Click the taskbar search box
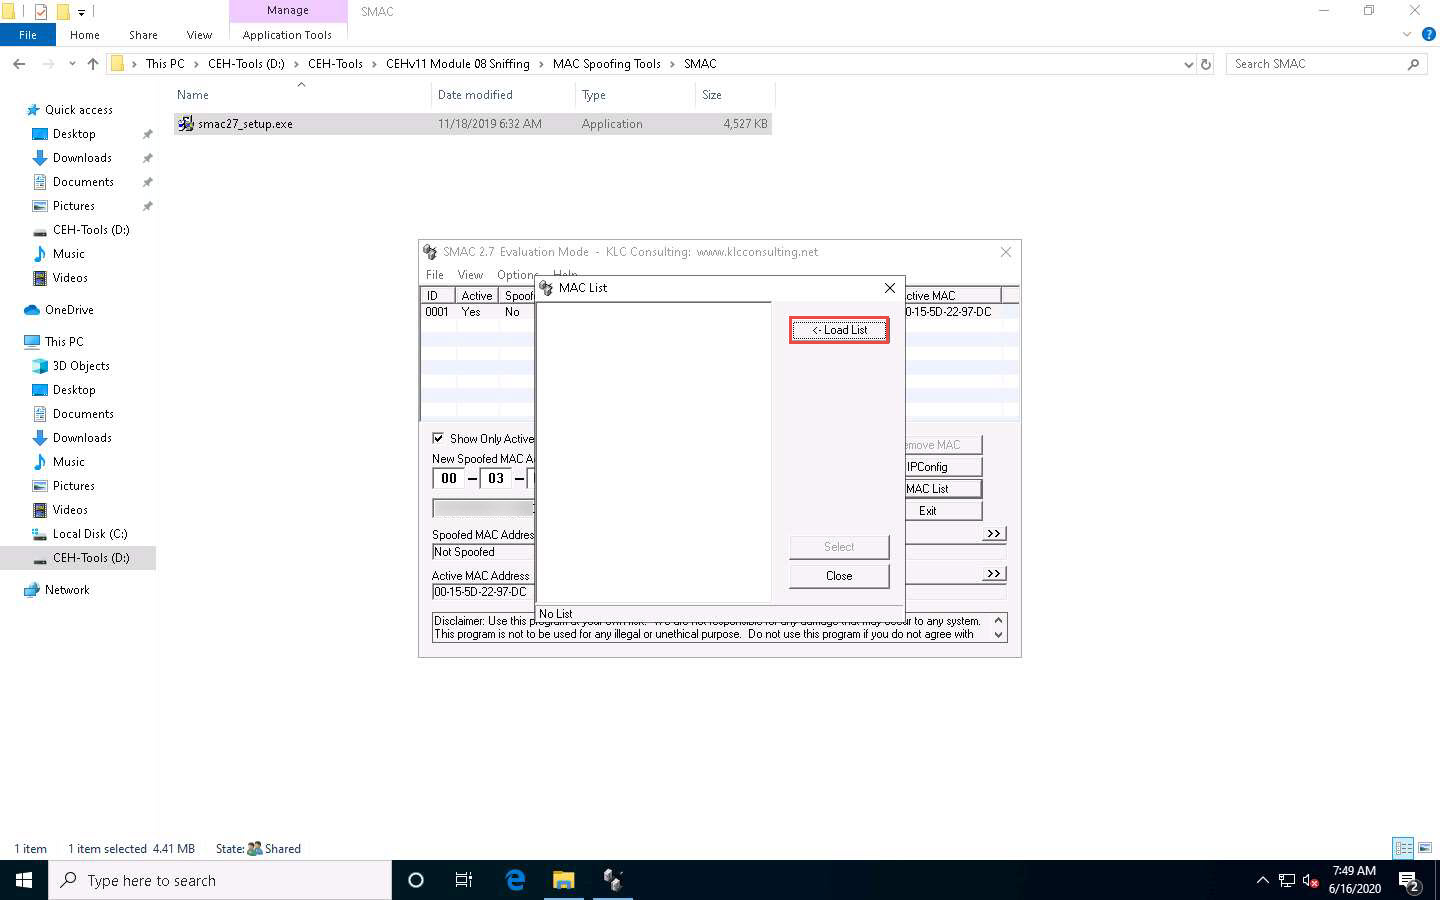Viewport: 1440px width, 900px height. [x=220, y=880]
